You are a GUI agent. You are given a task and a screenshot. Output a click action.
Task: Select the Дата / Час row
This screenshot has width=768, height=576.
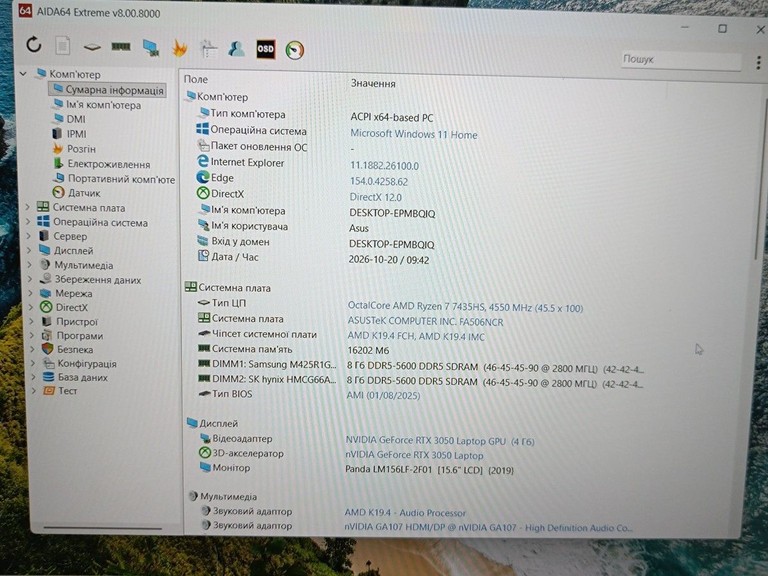pos(313,258)
